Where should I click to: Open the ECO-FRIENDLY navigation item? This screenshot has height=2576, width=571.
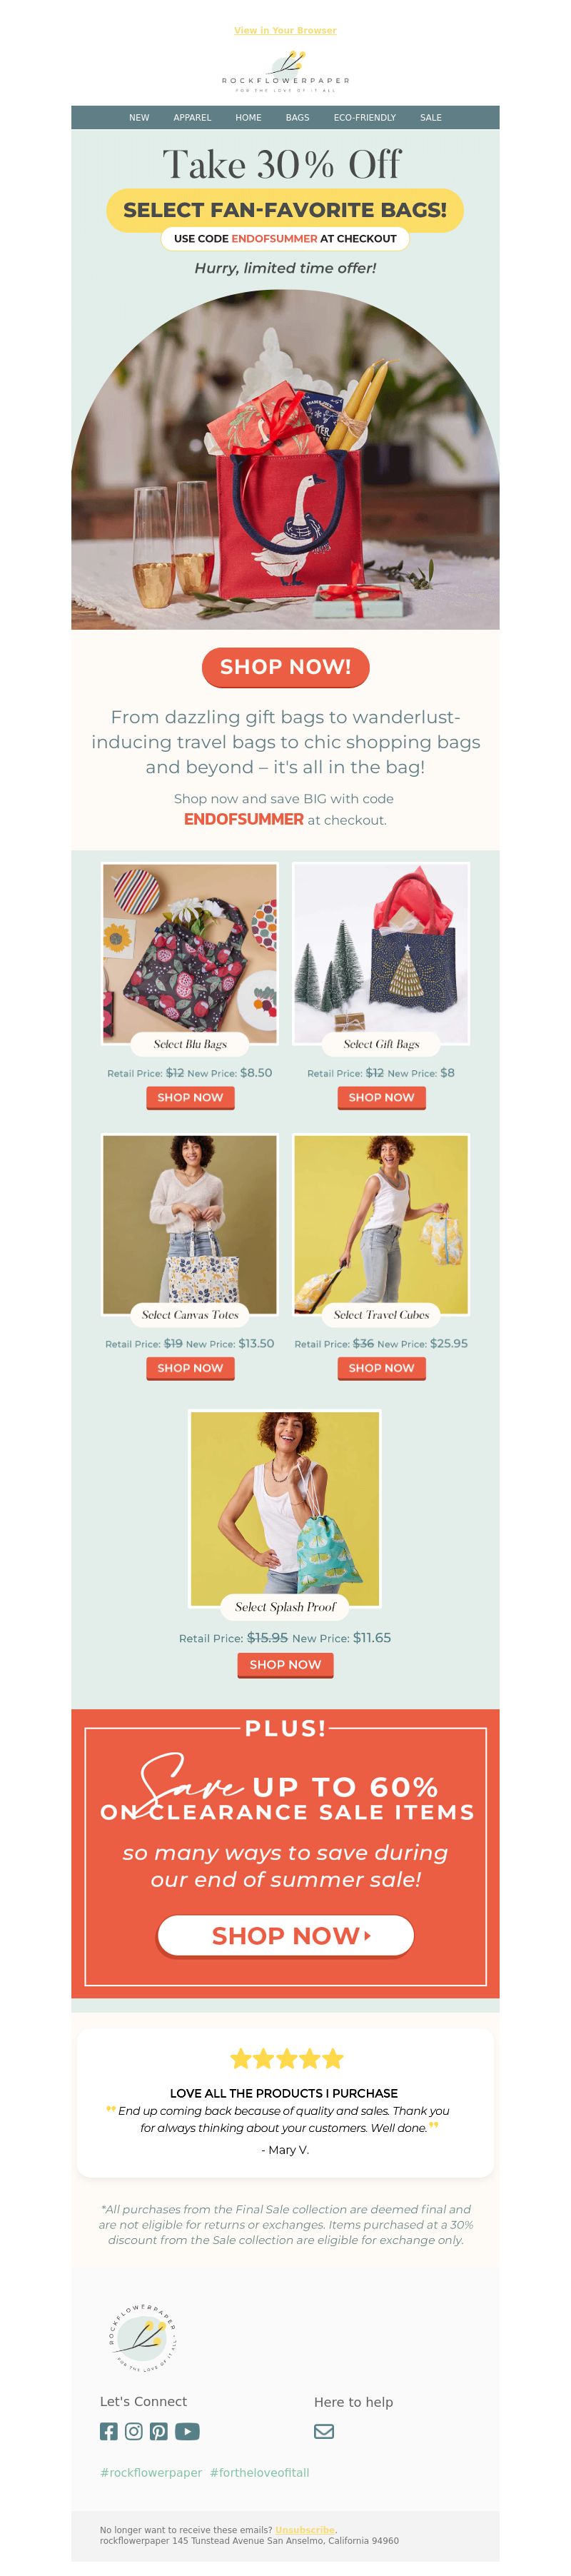point(364,118)
